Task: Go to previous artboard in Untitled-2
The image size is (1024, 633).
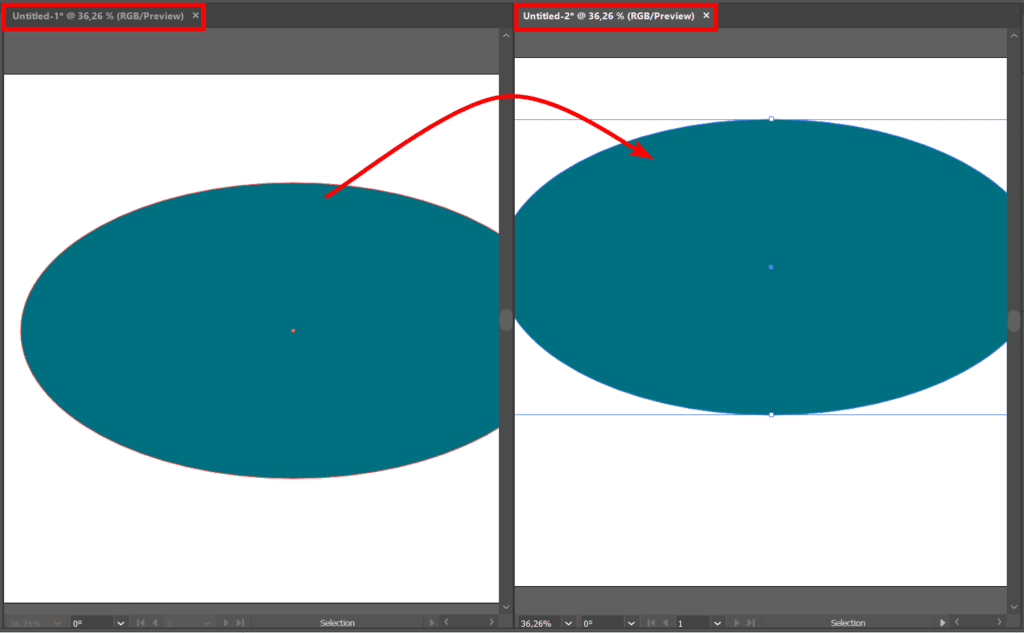Action: click(x=666, y=623)
